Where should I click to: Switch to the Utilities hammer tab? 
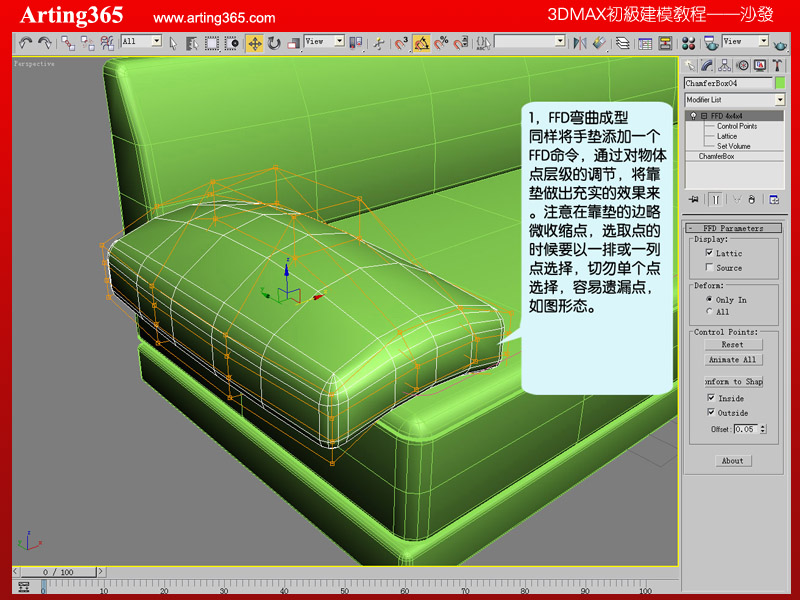(x=777, y=65)
